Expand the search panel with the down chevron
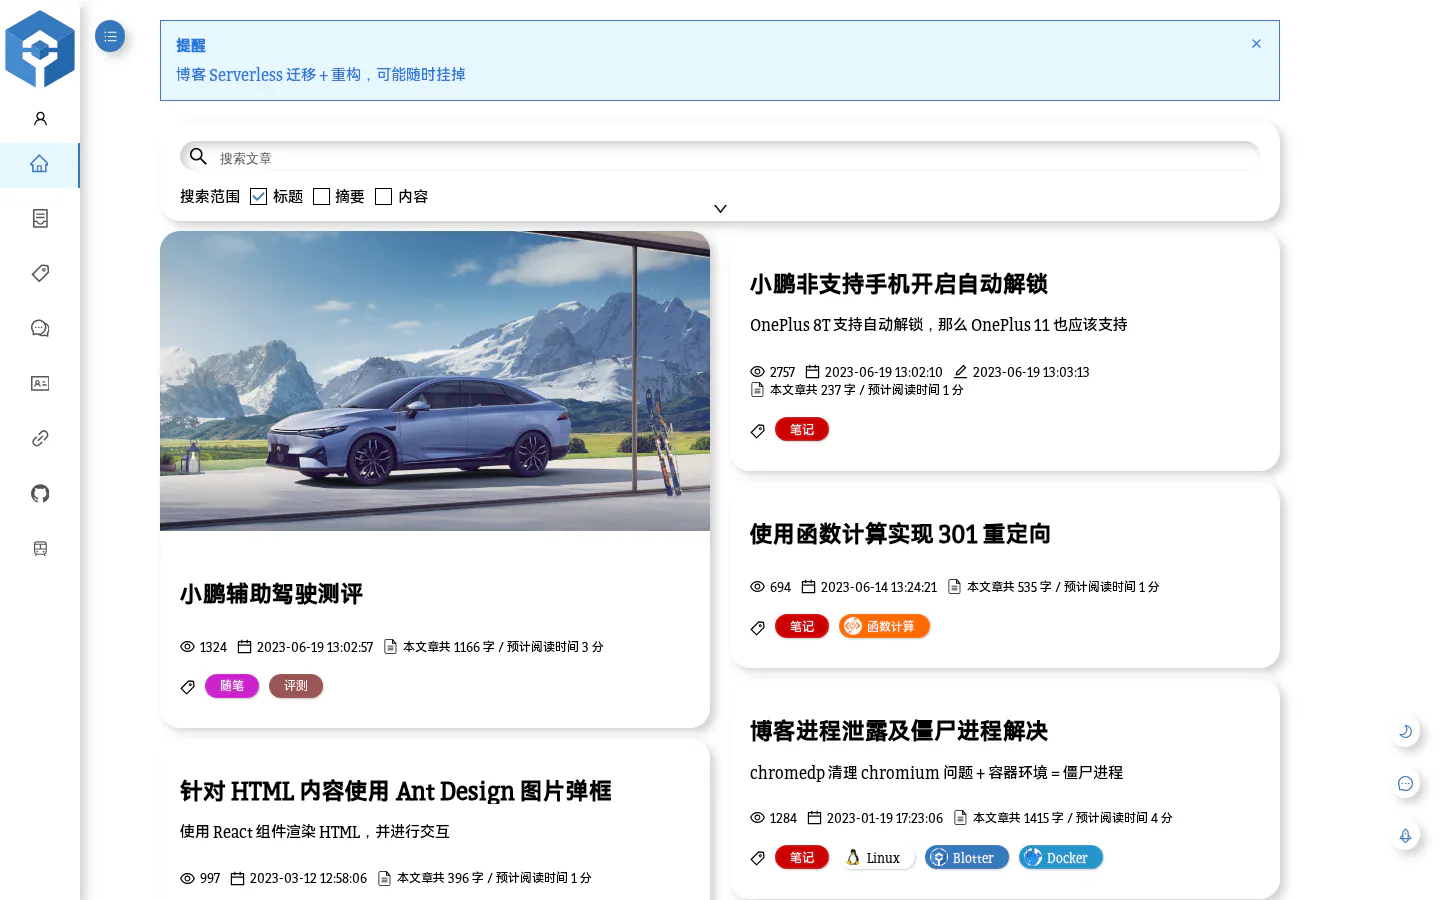1440x900 pixels. pos(720,209)
